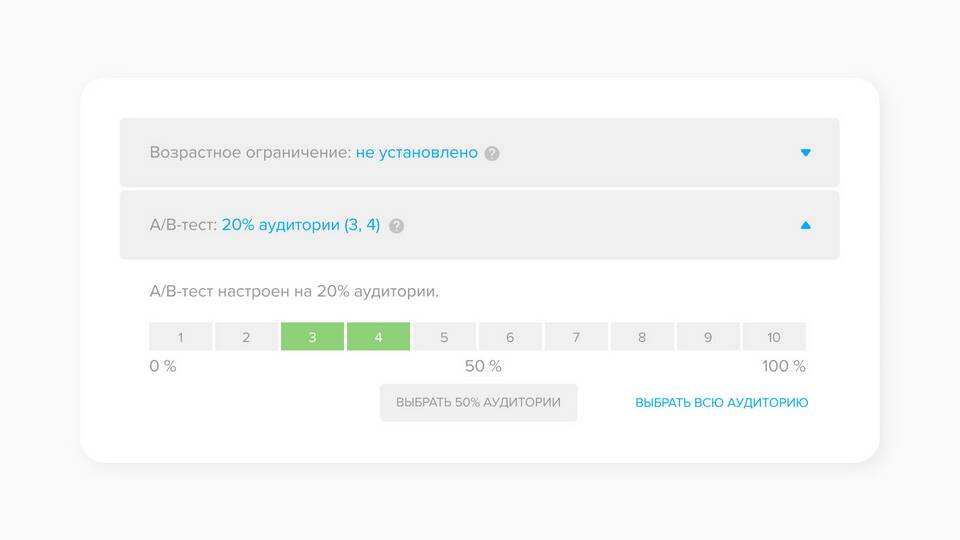The image size is (960, 540).
Task: Toggle audience segment 10
Action: [x=774, y=337]
